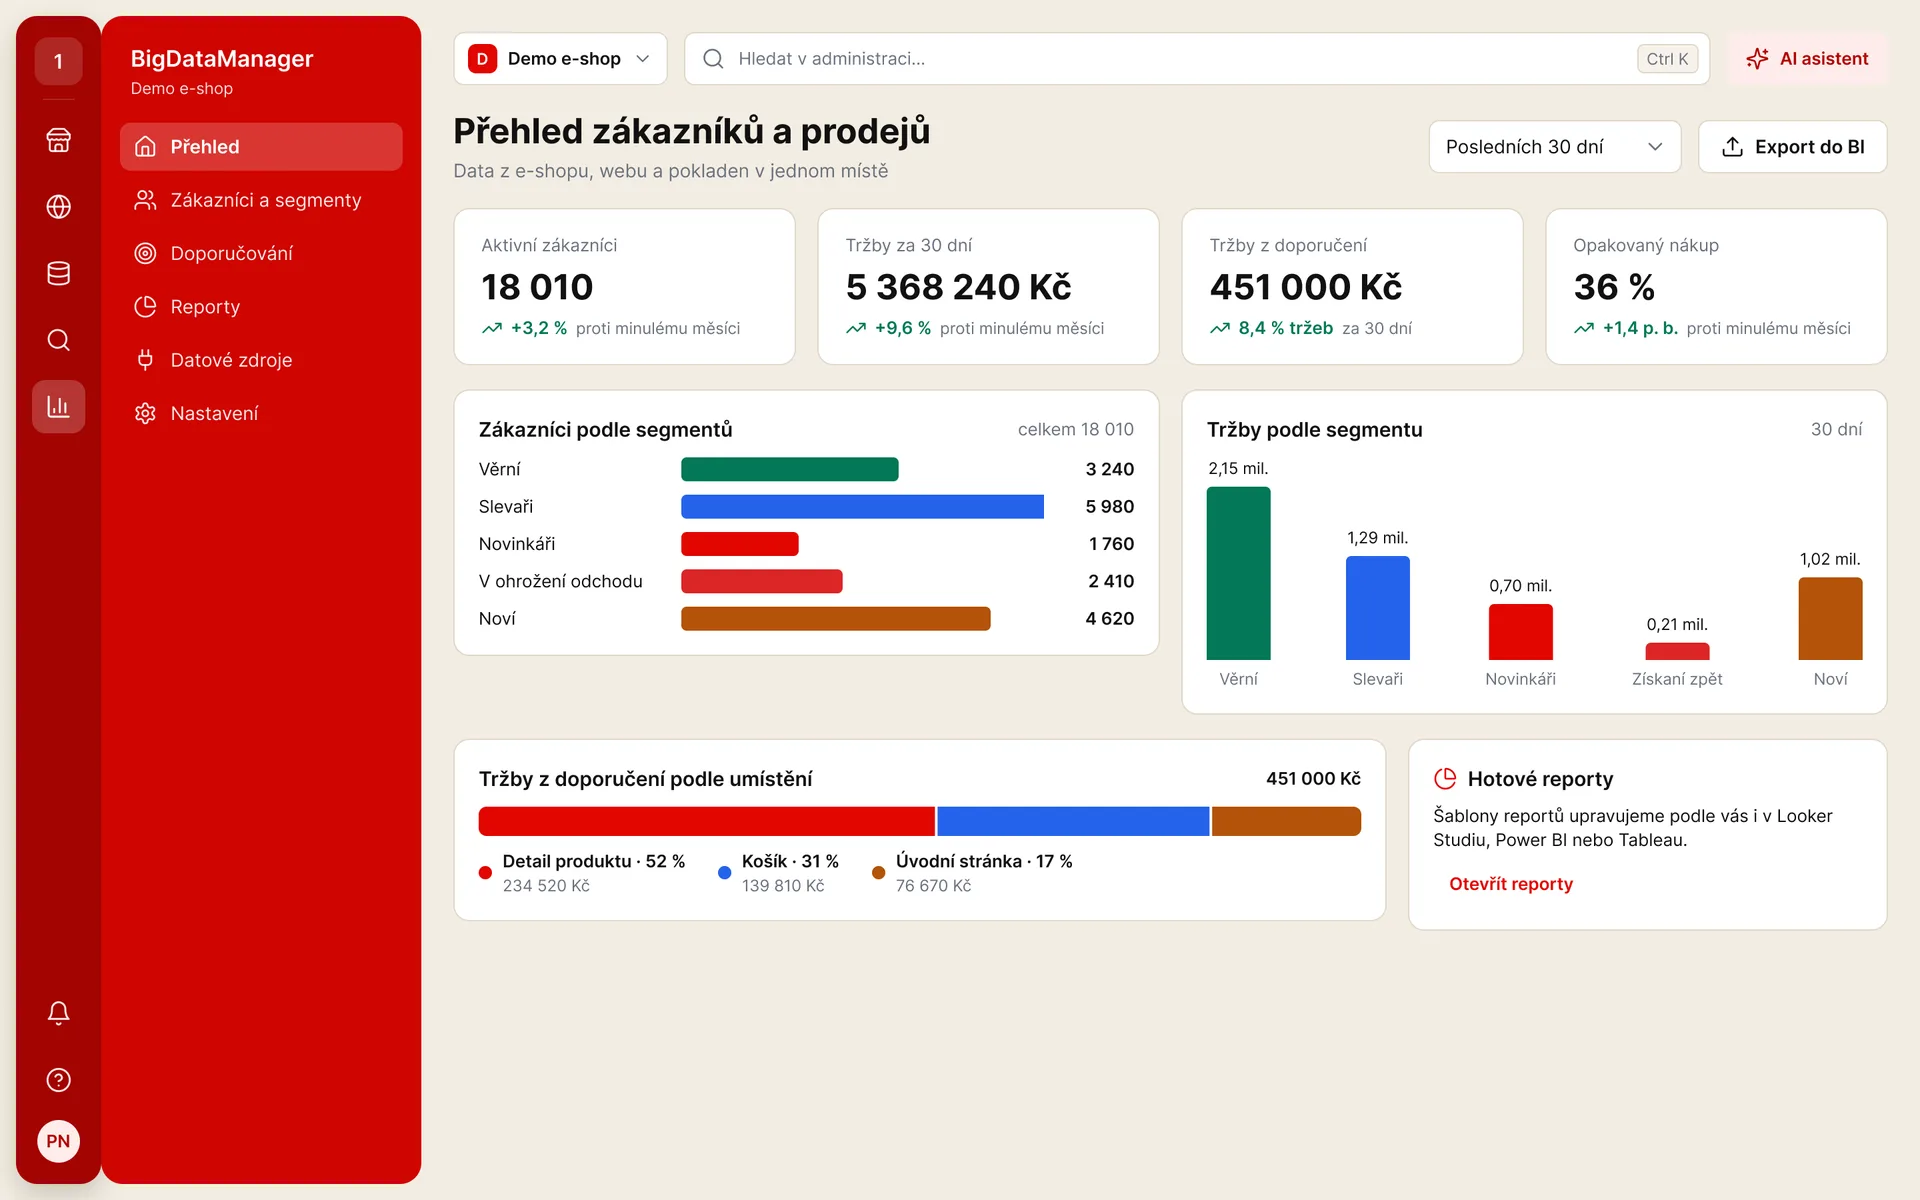Open the Datové zdroje menu item
This screenshot has width=1920, height=1200.
(x=261, y=360)
